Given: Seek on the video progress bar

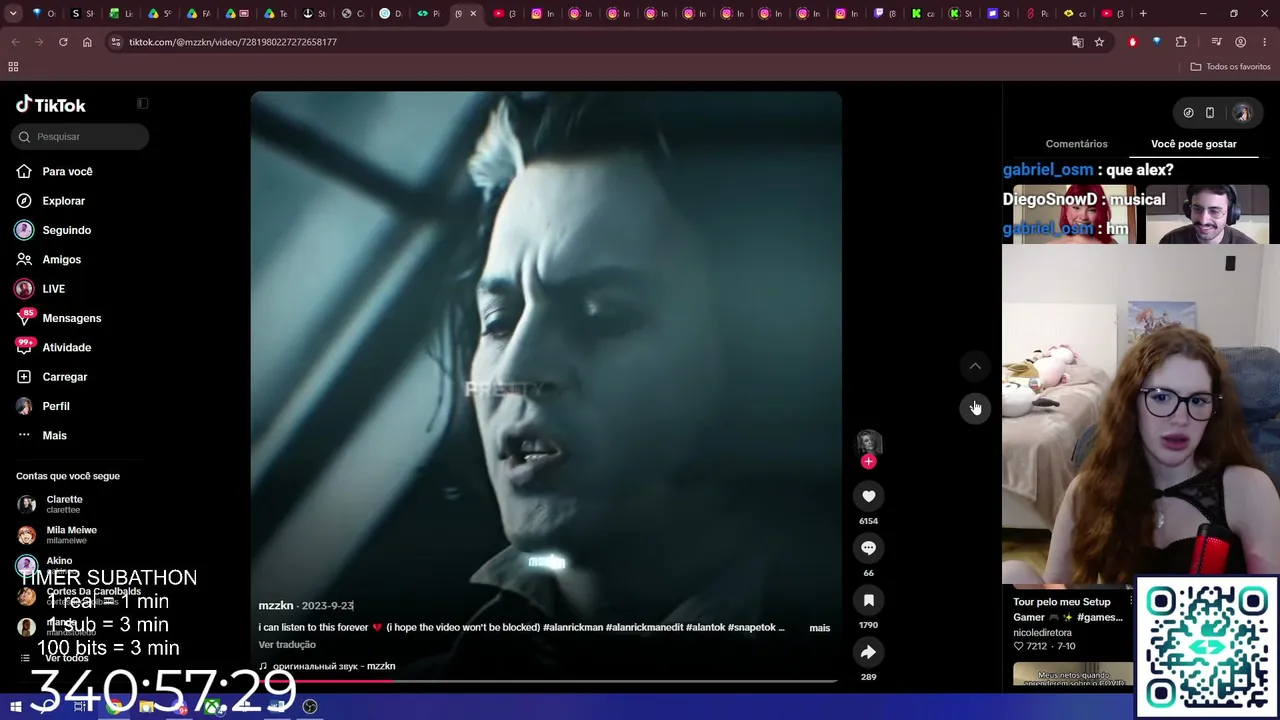Looking at the screenshot, I should [x=546, y=681].
